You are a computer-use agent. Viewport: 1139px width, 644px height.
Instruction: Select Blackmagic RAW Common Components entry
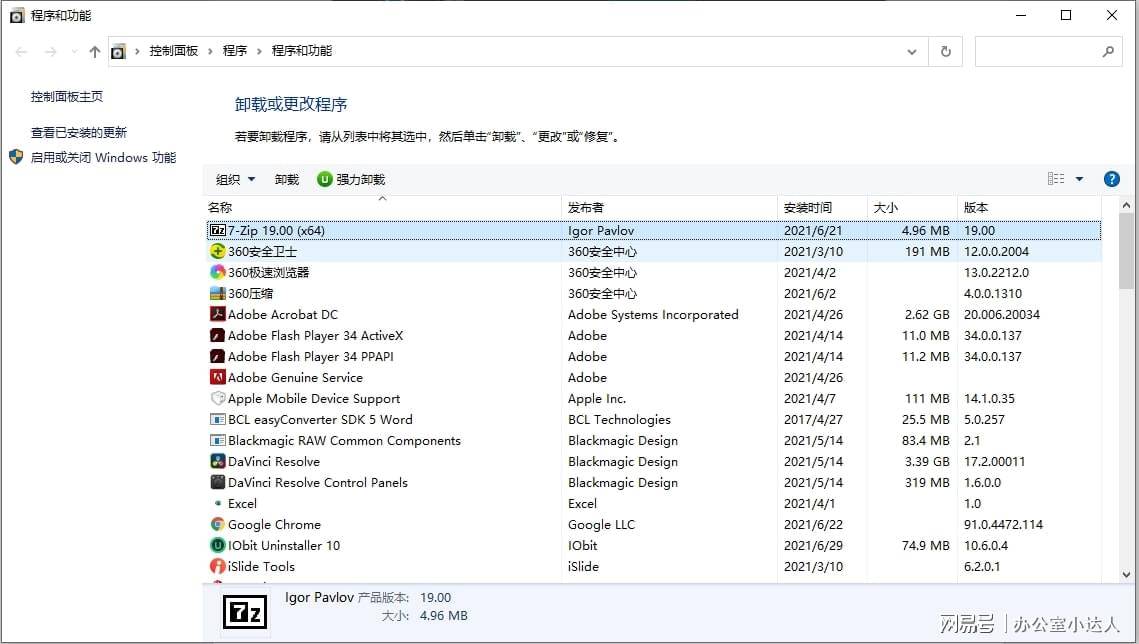pyautogui.click(x=654, y=441)
